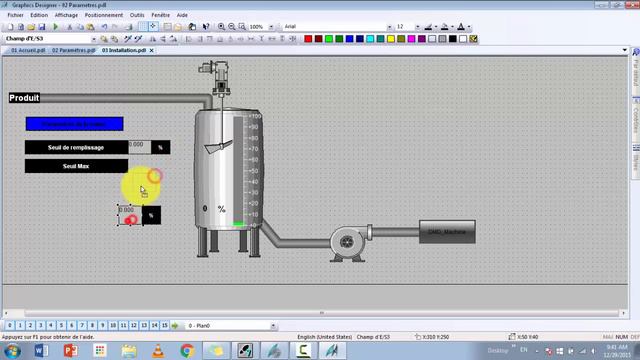Click the fill color bucket icon

444,27
